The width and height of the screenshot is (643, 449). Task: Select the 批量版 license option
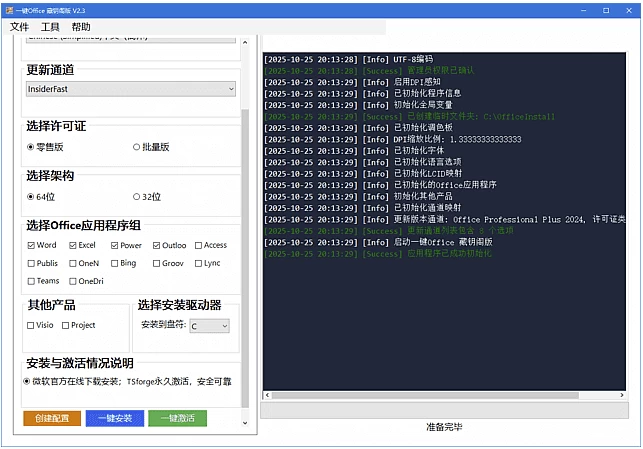coord(137,147)
